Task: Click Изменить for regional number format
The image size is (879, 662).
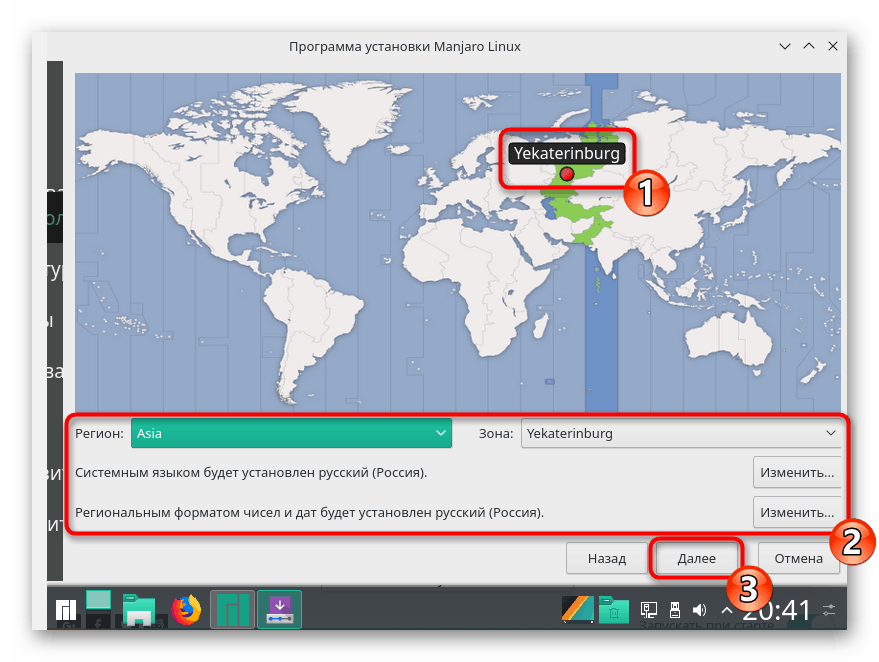Action: pos(797,512)
